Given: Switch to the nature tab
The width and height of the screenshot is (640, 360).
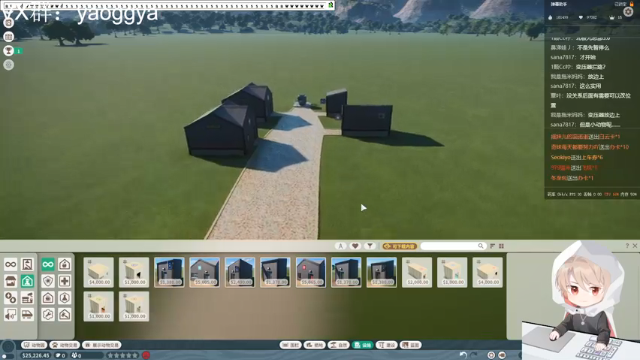Looking at the screenshot, I should [338, 345].
